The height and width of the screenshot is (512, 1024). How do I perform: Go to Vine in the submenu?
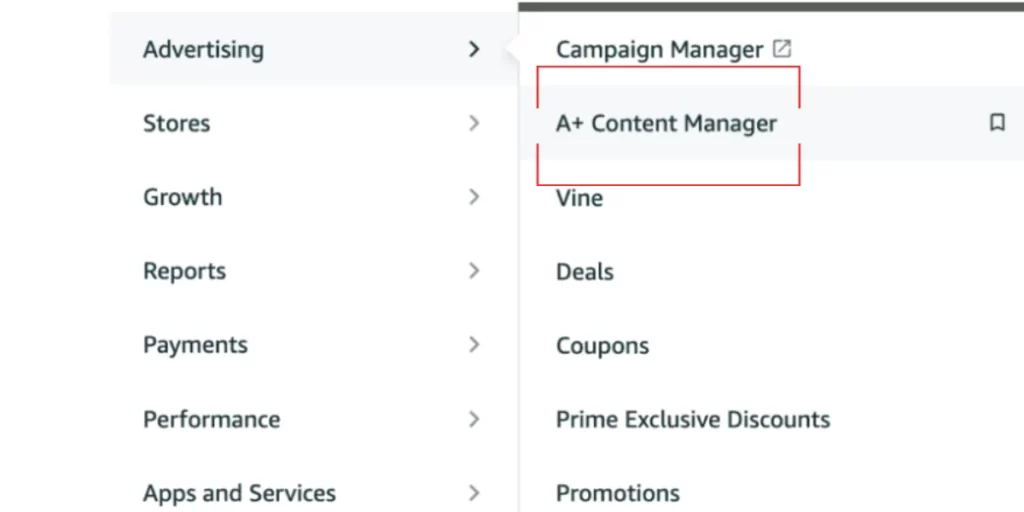[579, 198]
